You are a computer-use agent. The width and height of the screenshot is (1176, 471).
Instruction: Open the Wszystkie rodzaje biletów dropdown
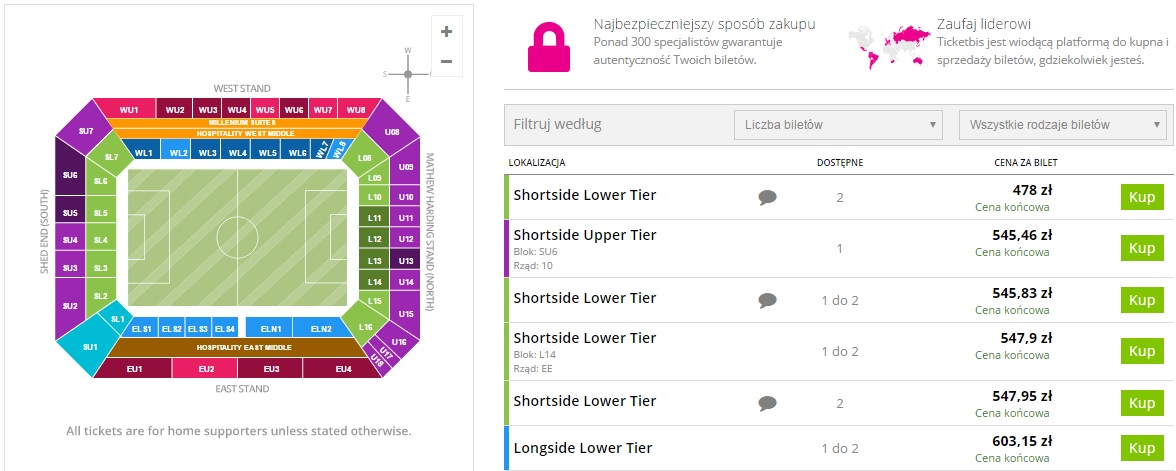click(x=1062, y=125)
